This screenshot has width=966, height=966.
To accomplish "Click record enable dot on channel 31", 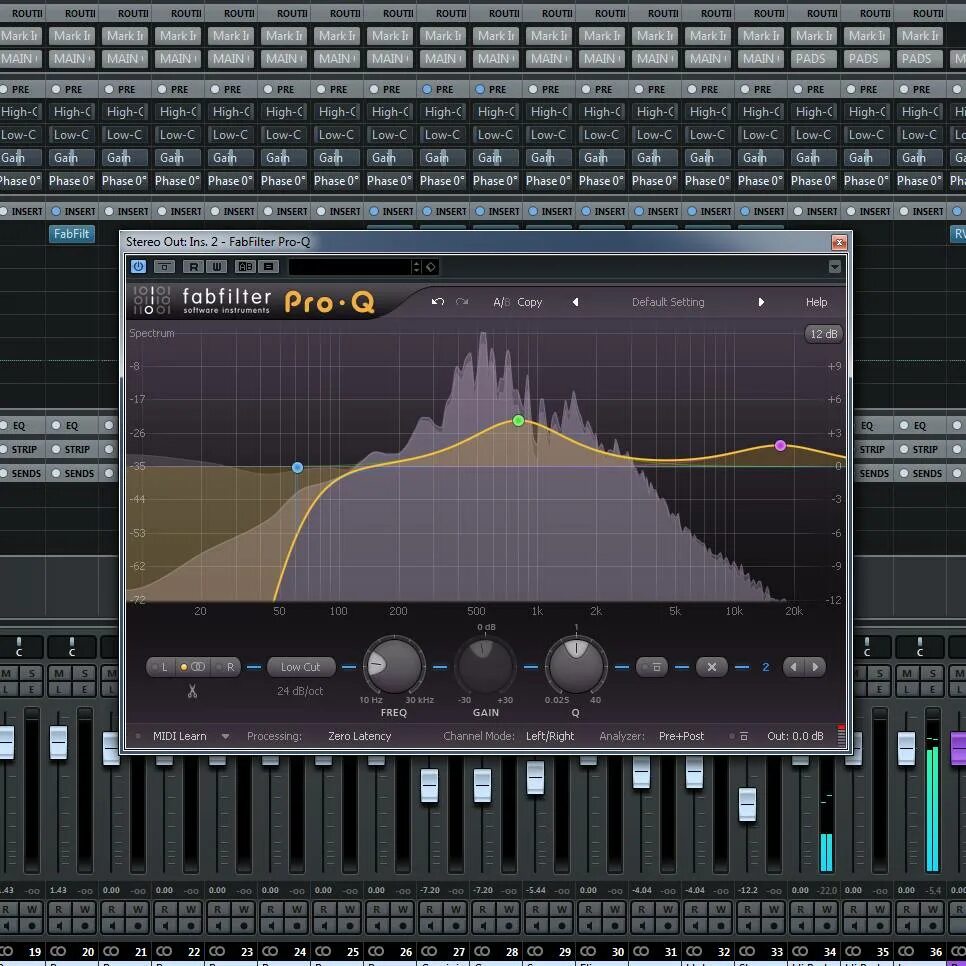I will [x=668, y=926].
